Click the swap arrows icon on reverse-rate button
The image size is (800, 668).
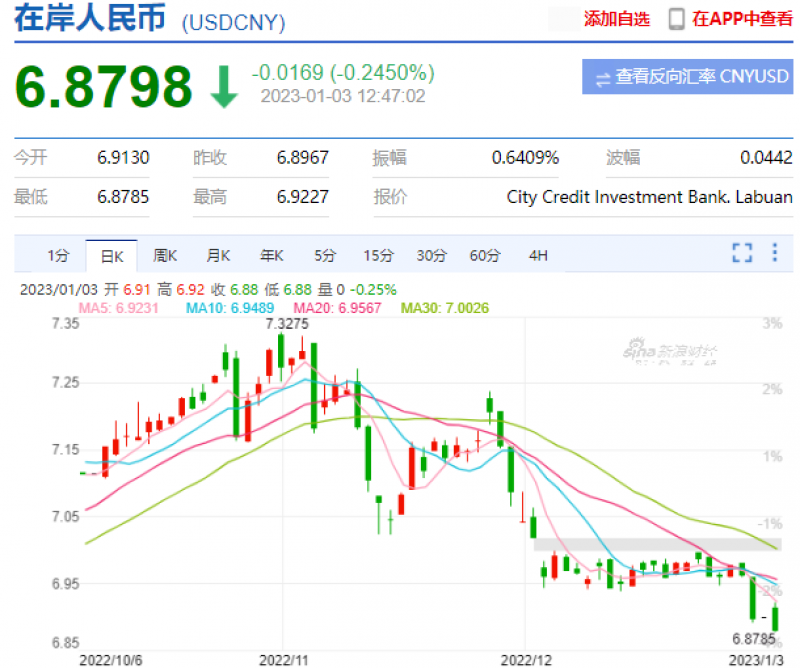pyautogui.click(x=603, y=79)
